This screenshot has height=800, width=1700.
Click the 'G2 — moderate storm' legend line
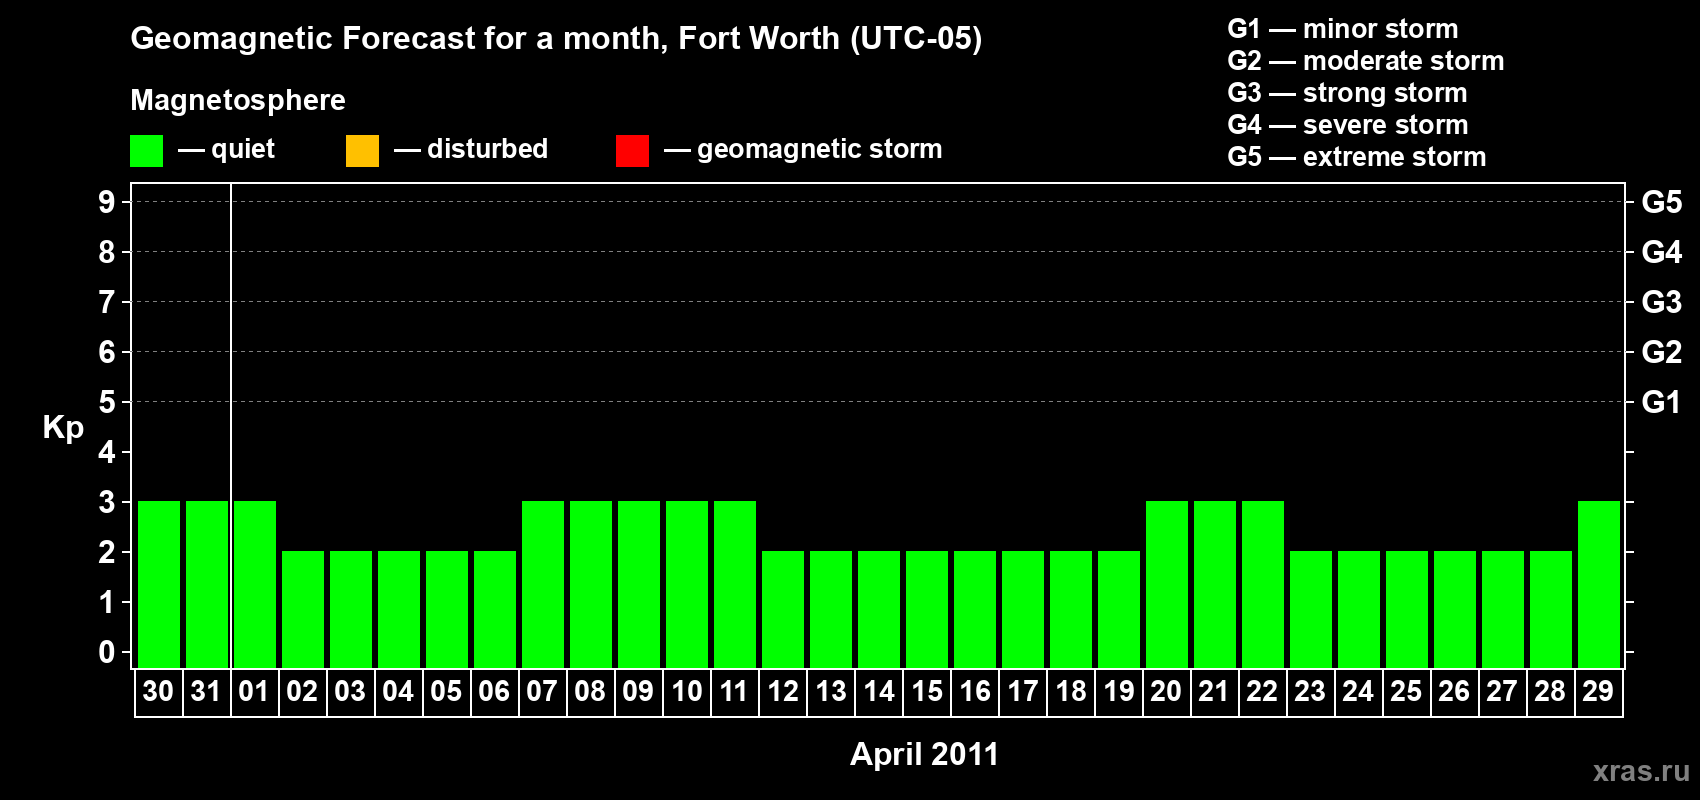(x=1365, y=61)
